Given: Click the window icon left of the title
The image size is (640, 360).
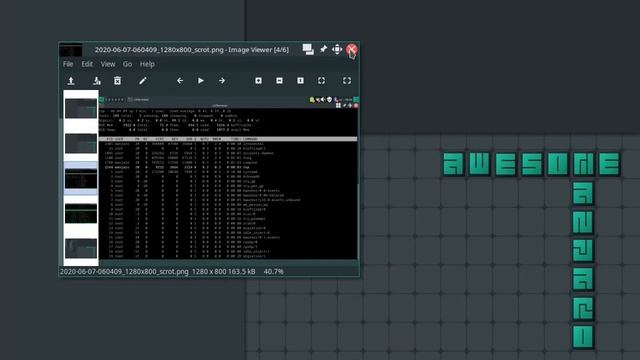Looking at the screenshot, I should 71,50.
